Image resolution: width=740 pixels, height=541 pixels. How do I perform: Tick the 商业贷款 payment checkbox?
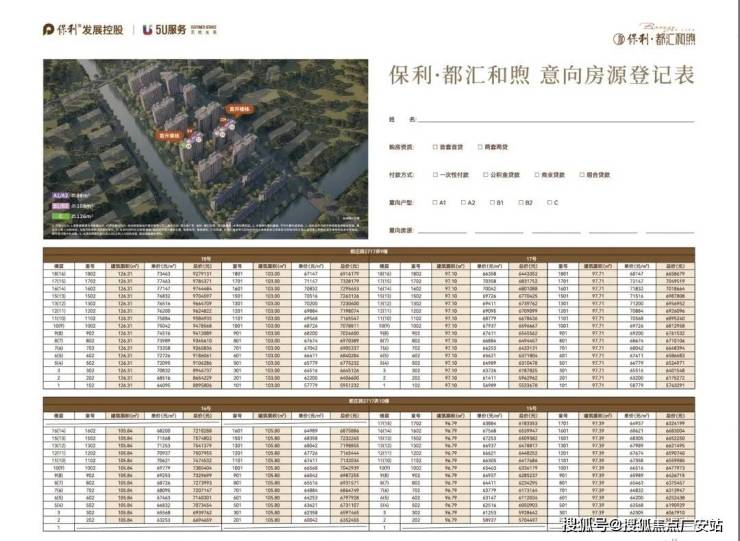pos(537,175)
